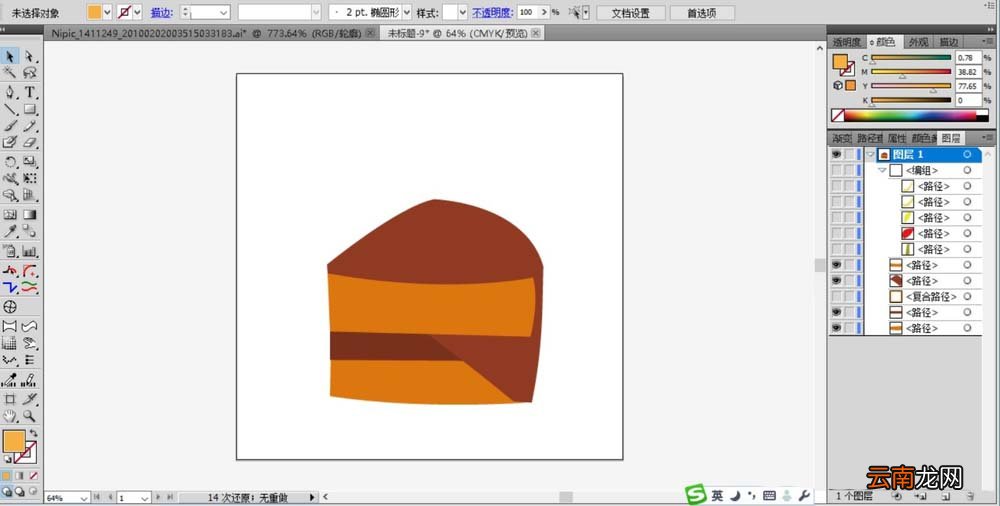
Task: Select the Lasso tool
Action: 29,73
